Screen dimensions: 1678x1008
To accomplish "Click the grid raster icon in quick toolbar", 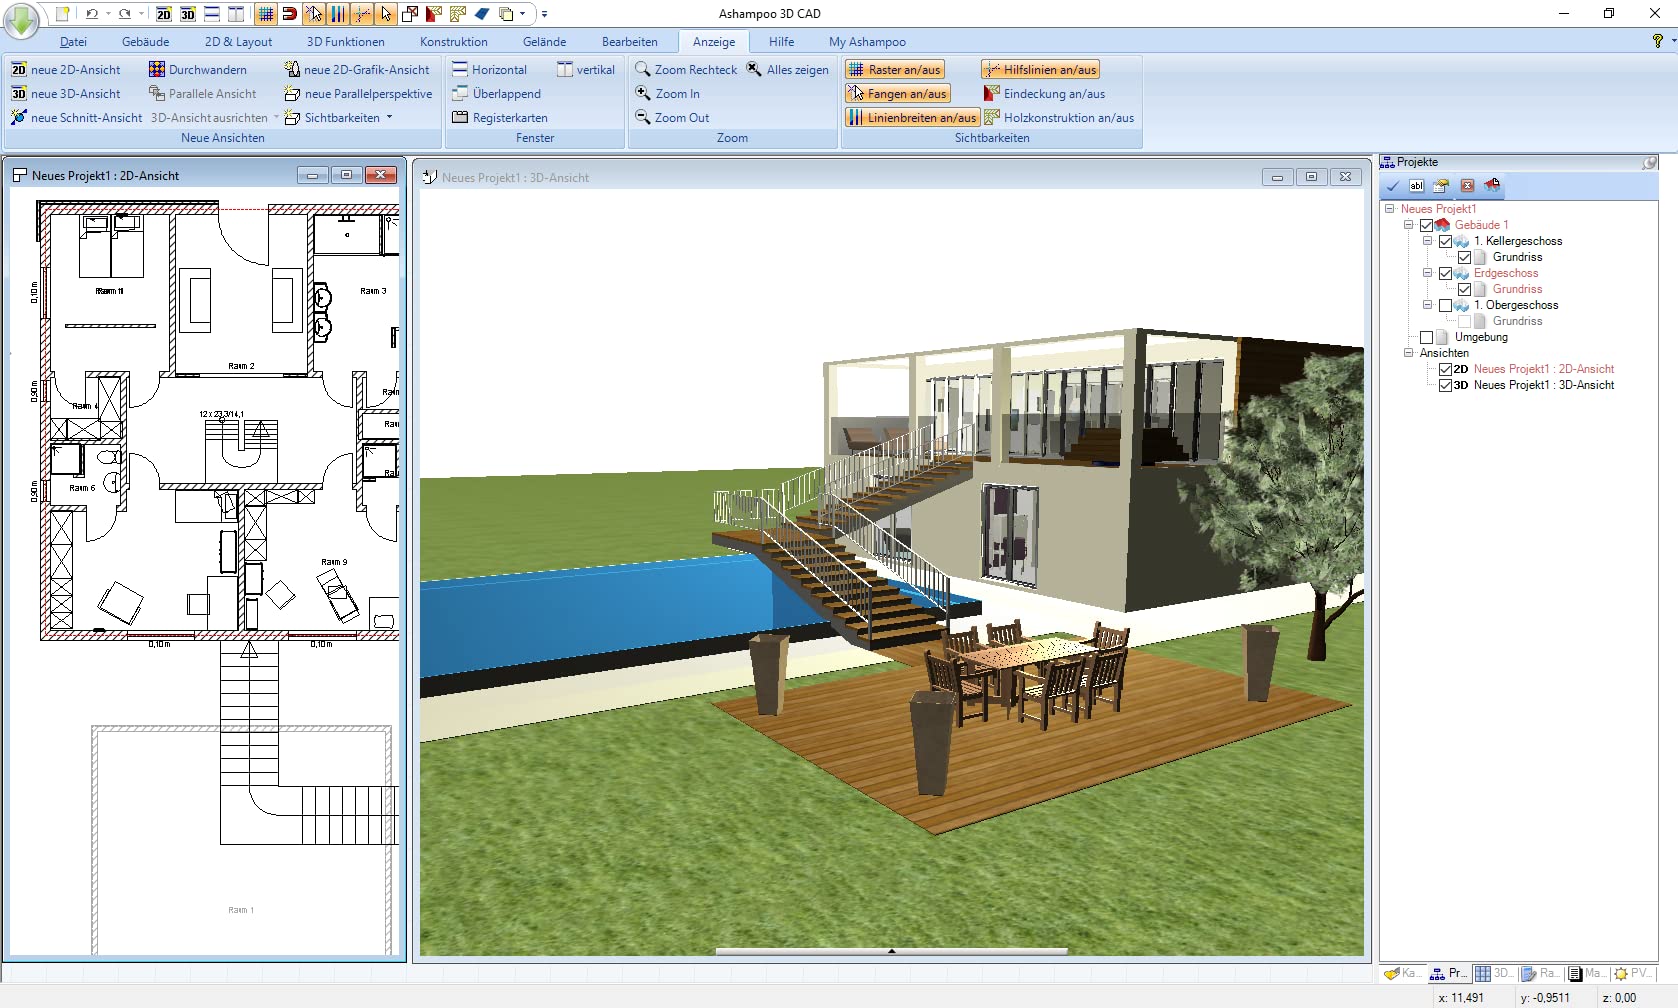I will point(265,14).
